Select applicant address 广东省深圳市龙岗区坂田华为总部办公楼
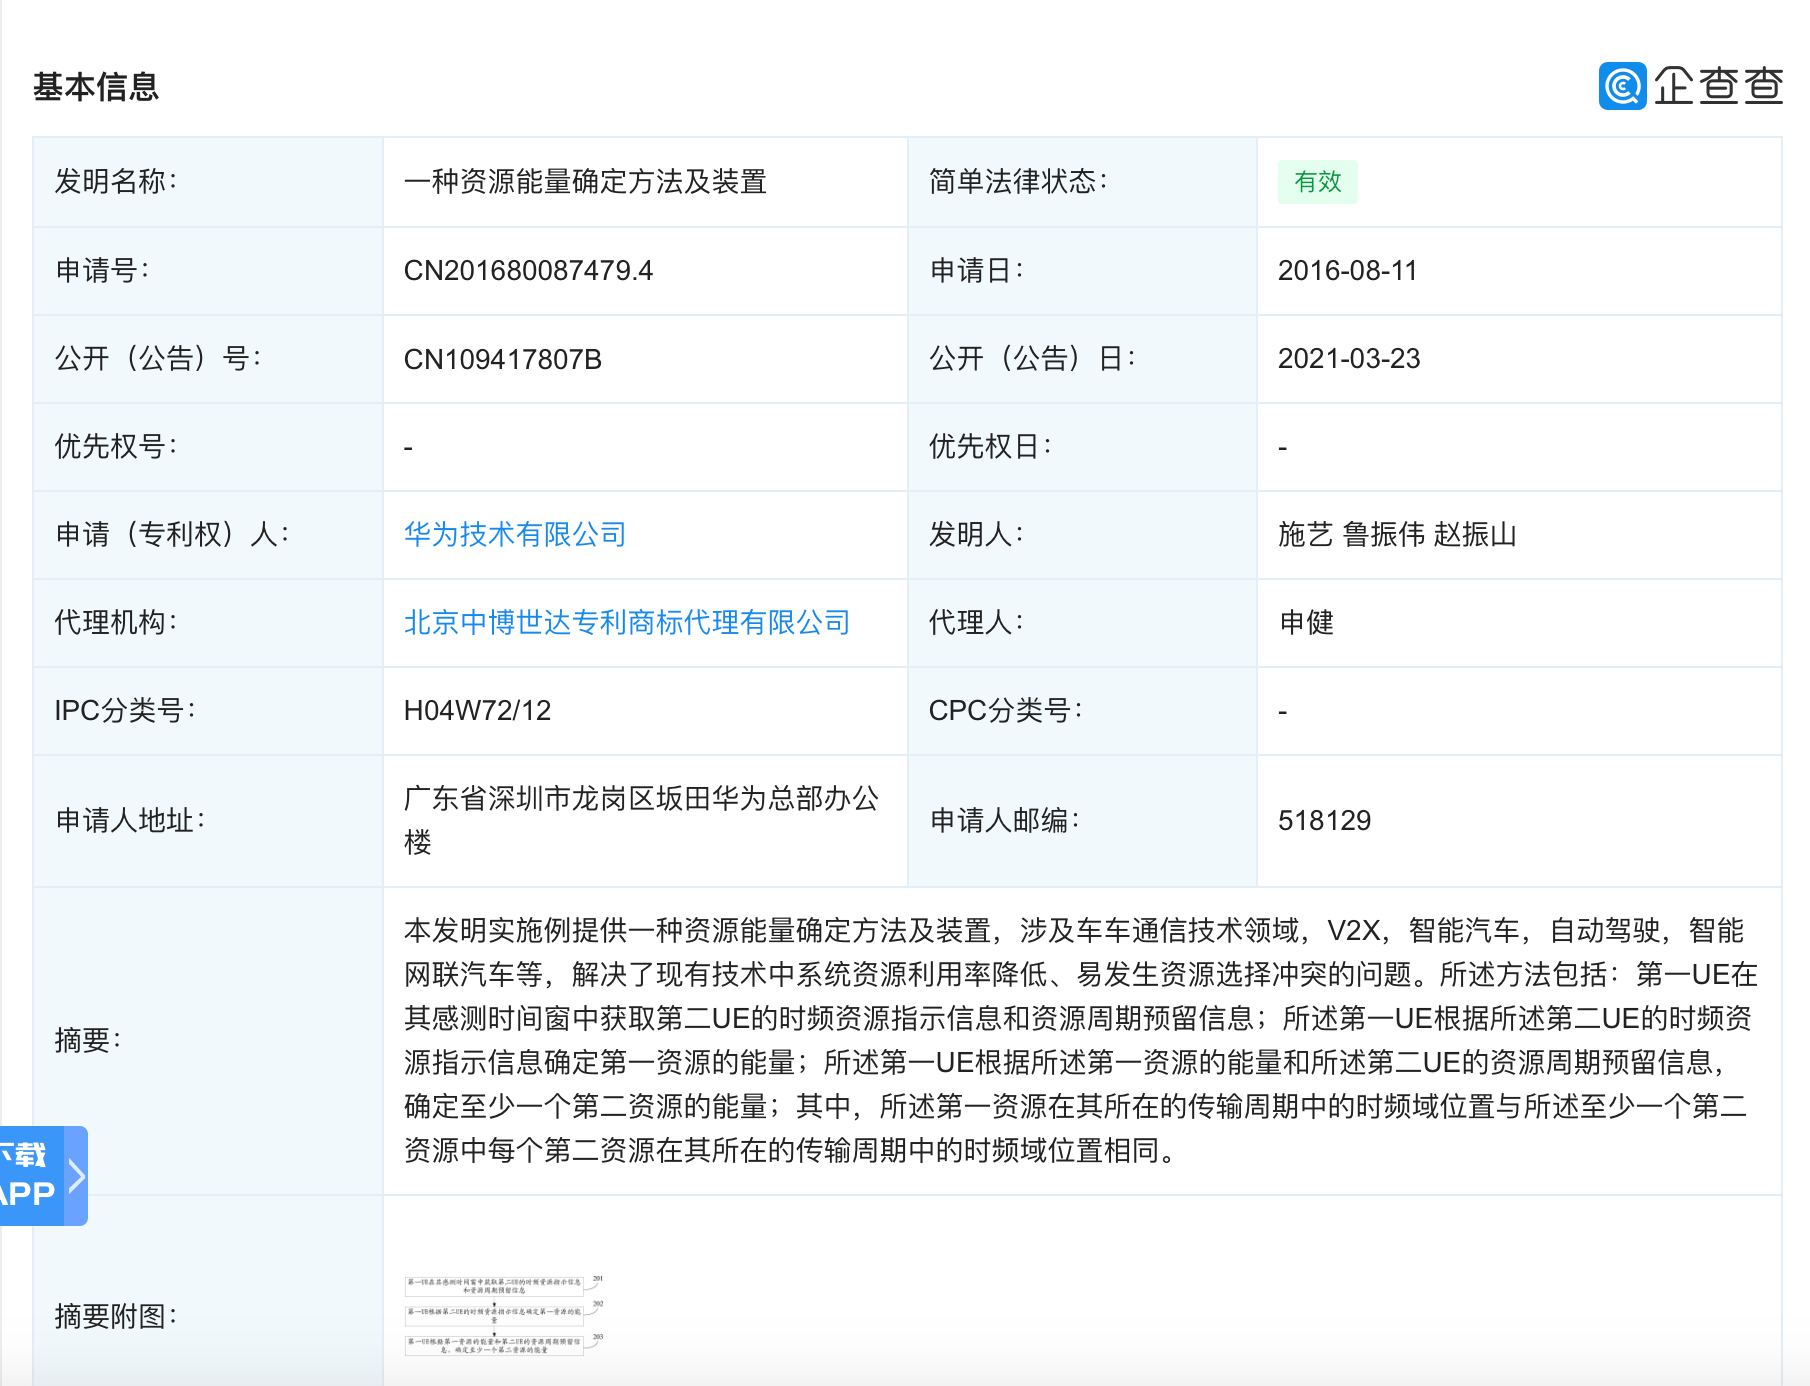Viewport: 1810px width, 1386px height. click(642, 820)
